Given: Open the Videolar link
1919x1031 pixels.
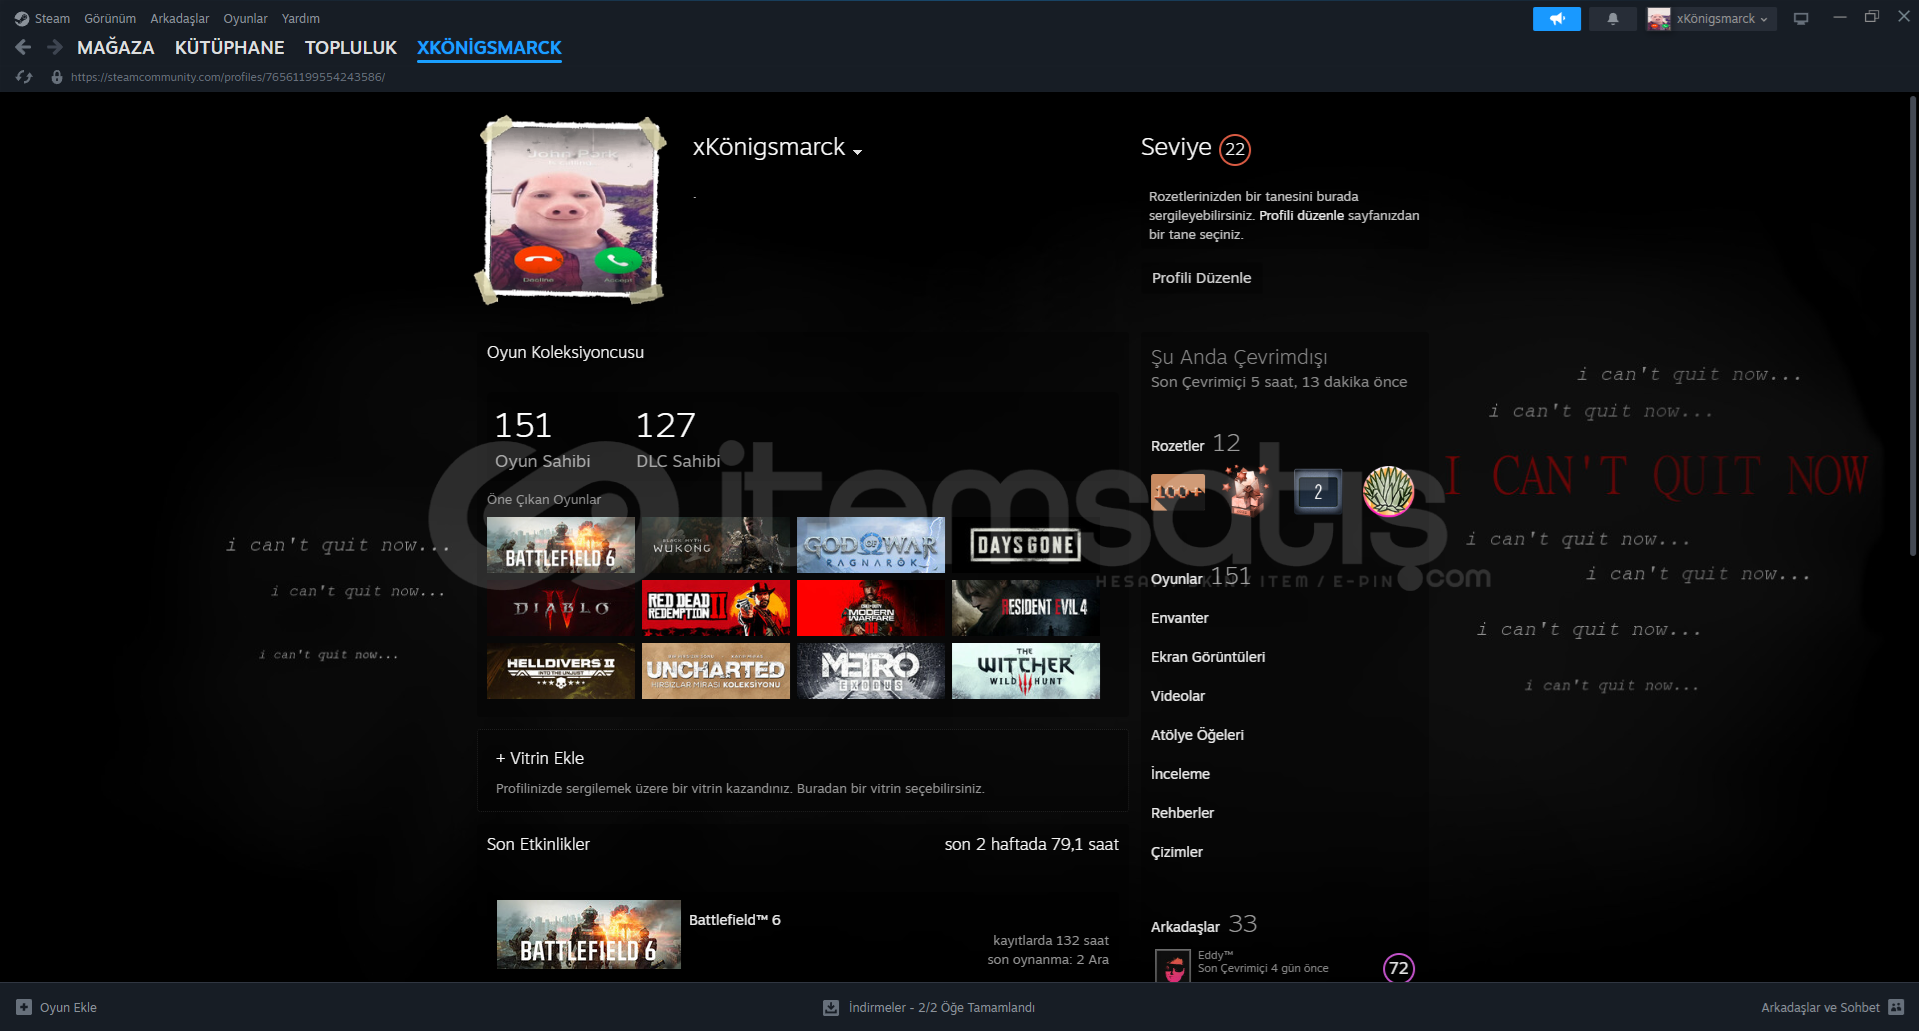Looking at the screenshot, I should (x=1178, y=696).
